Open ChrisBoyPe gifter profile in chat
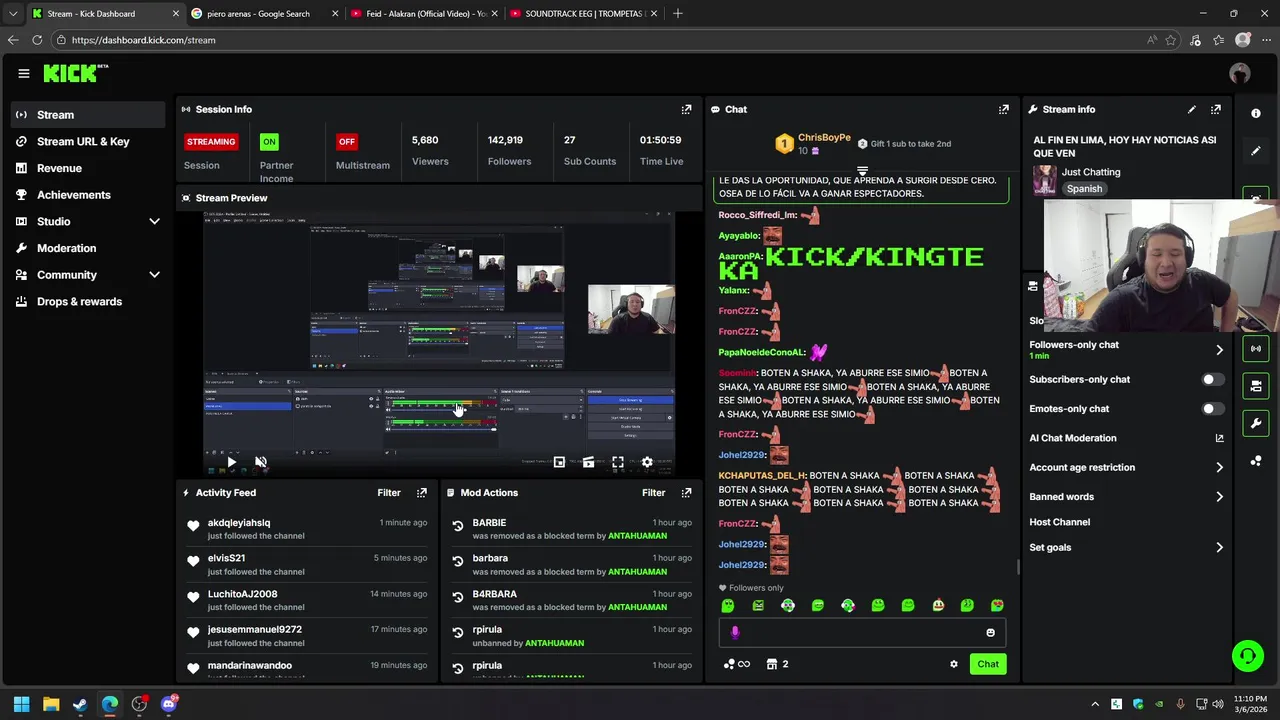Image resolution: width=1280 pixels, height=720 pixels. click(824, 138)
